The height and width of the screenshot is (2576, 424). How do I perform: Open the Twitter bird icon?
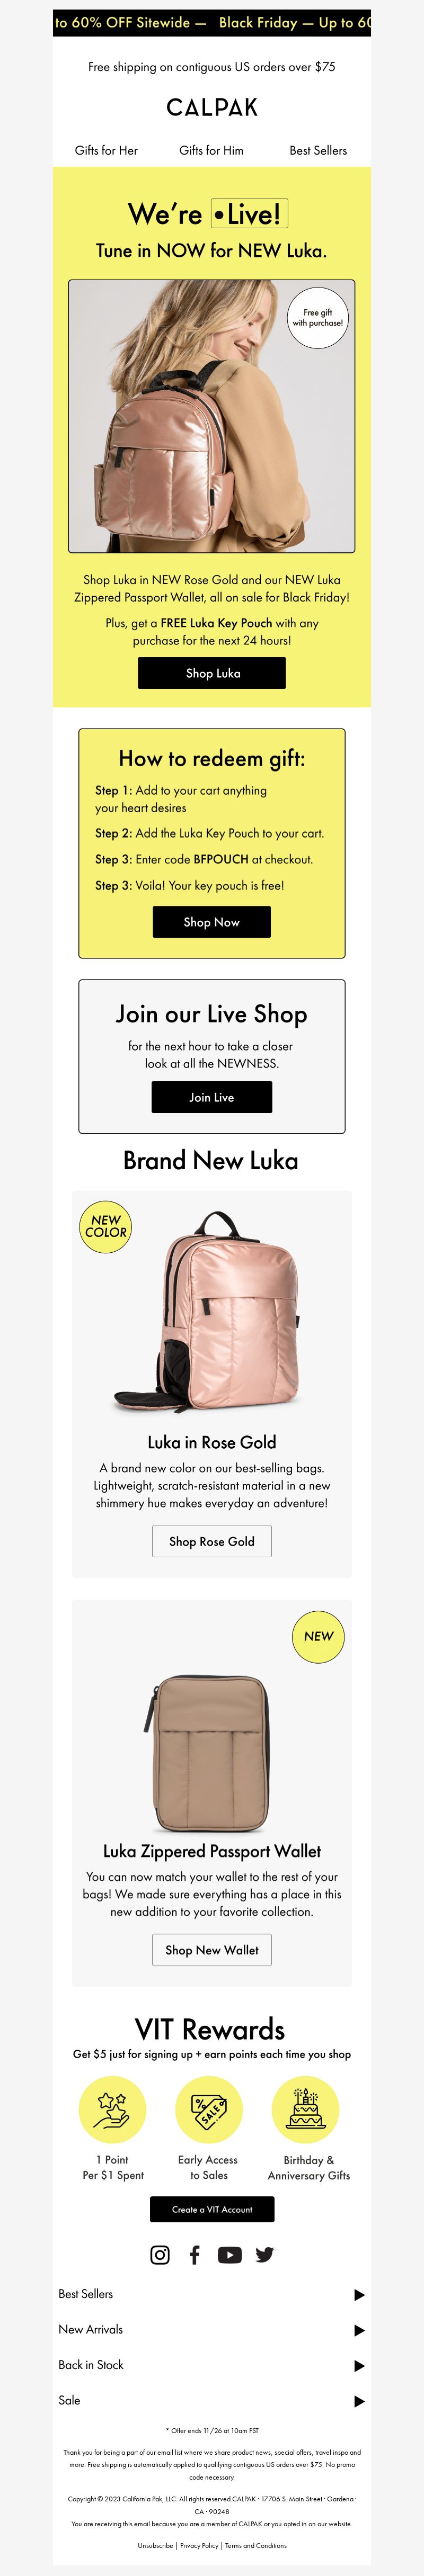[x=265, y=2254]
